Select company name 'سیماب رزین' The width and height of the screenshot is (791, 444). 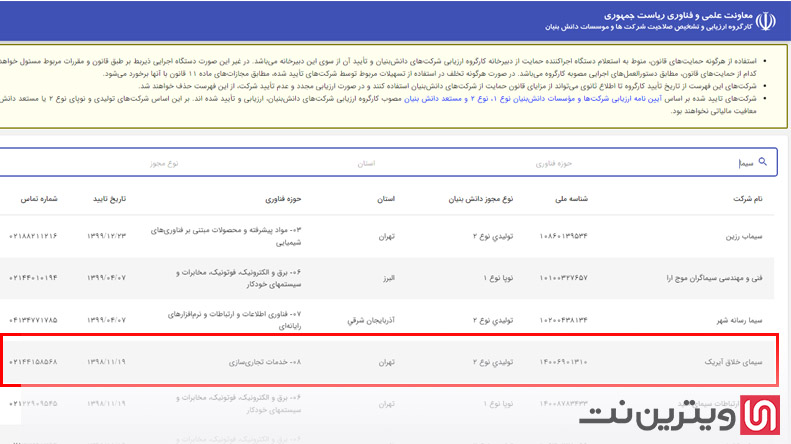click(x=744, y=236)
